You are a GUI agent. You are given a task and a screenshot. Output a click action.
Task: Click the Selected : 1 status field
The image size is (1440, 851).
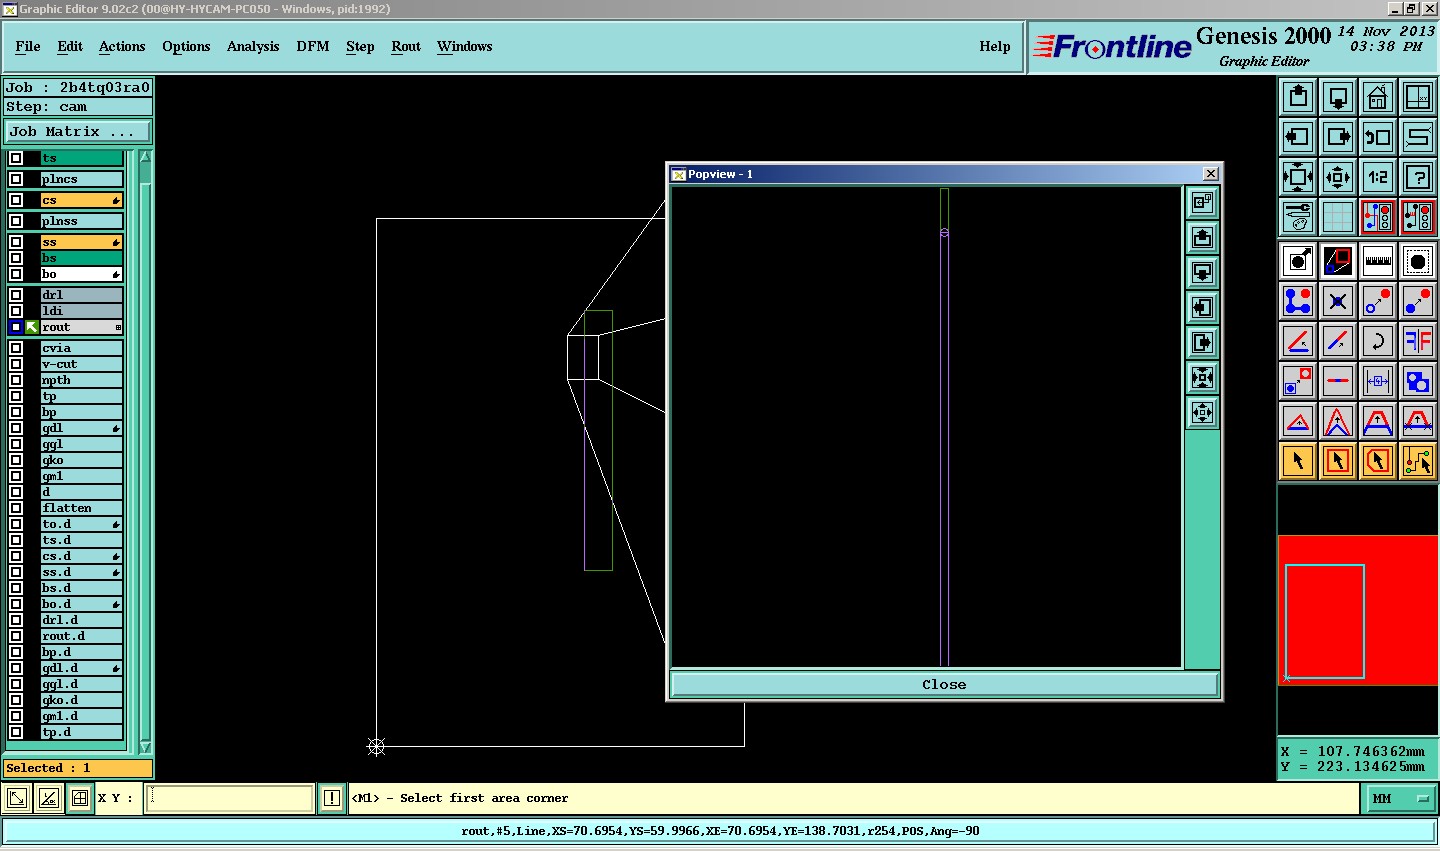[x=78, y=768]
